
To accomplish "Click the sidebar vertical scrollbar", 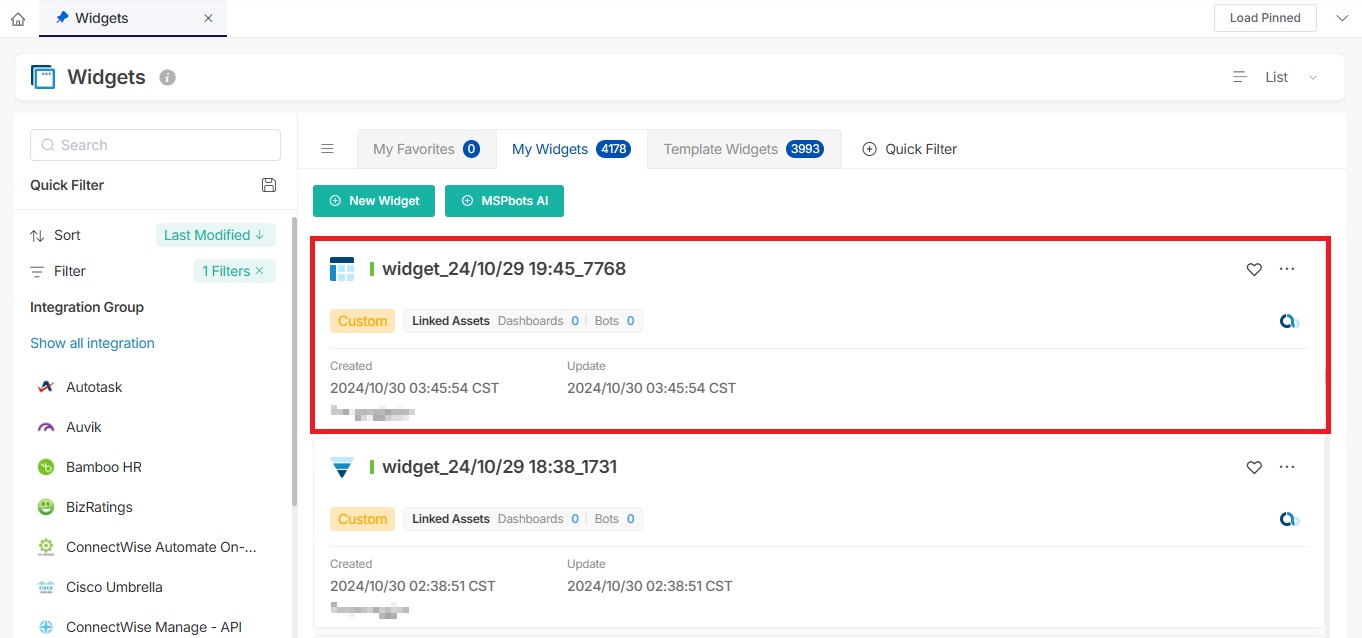I will [x=294, y=360].
